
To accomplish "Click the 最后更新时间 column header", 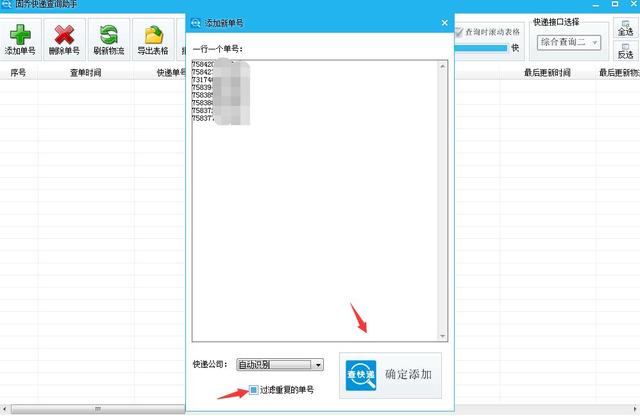I will pos(547,73).
